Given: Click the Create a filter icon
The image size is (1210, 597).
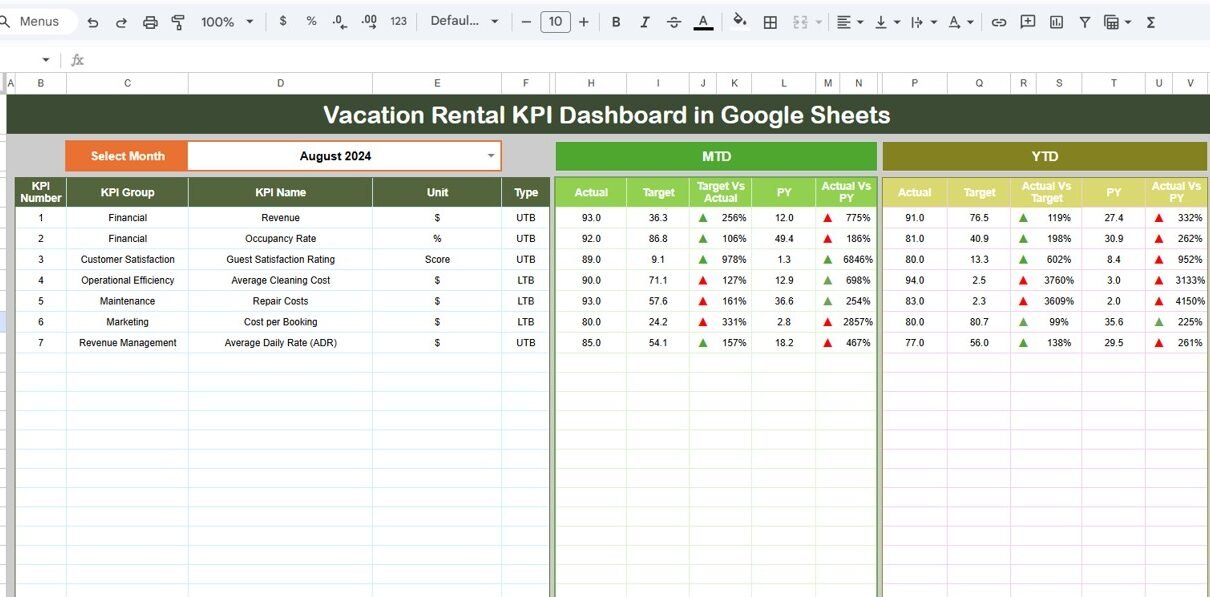Looking at the screenshot, I should pyautogui.click(x=1084, y=22).
